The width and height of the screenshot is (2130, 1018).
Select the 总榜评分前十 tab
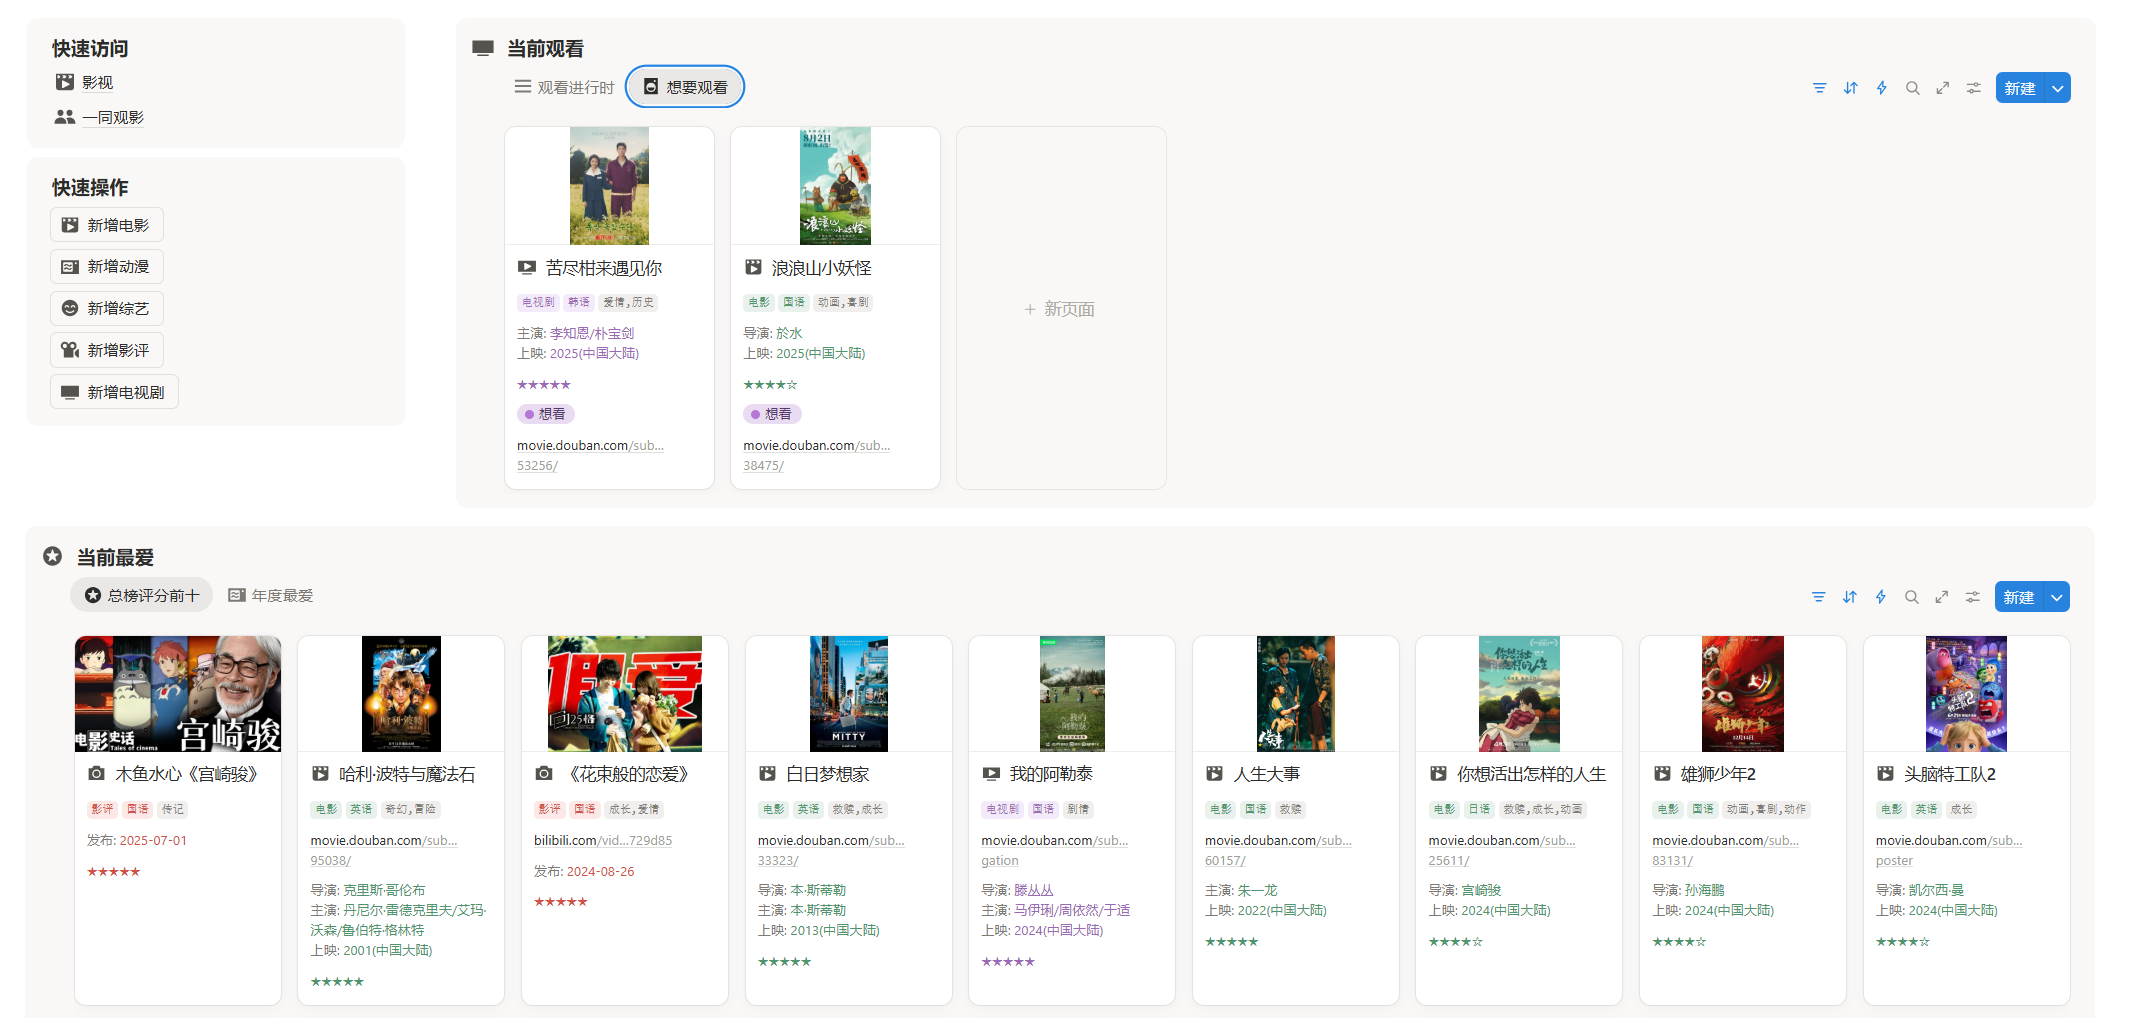pos(142,595)
